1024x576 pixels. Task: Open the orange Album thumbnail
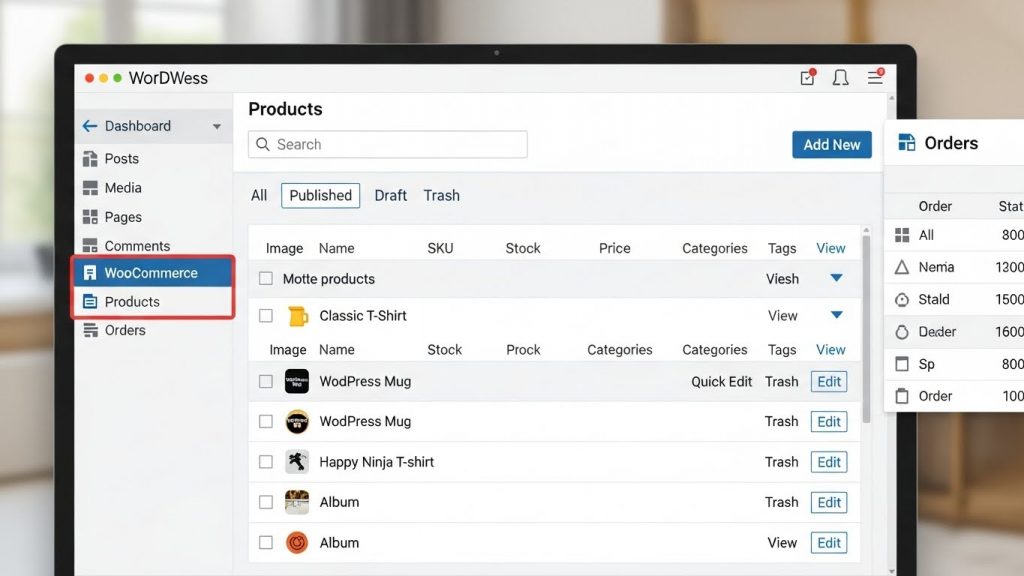[x=296, y=542]
